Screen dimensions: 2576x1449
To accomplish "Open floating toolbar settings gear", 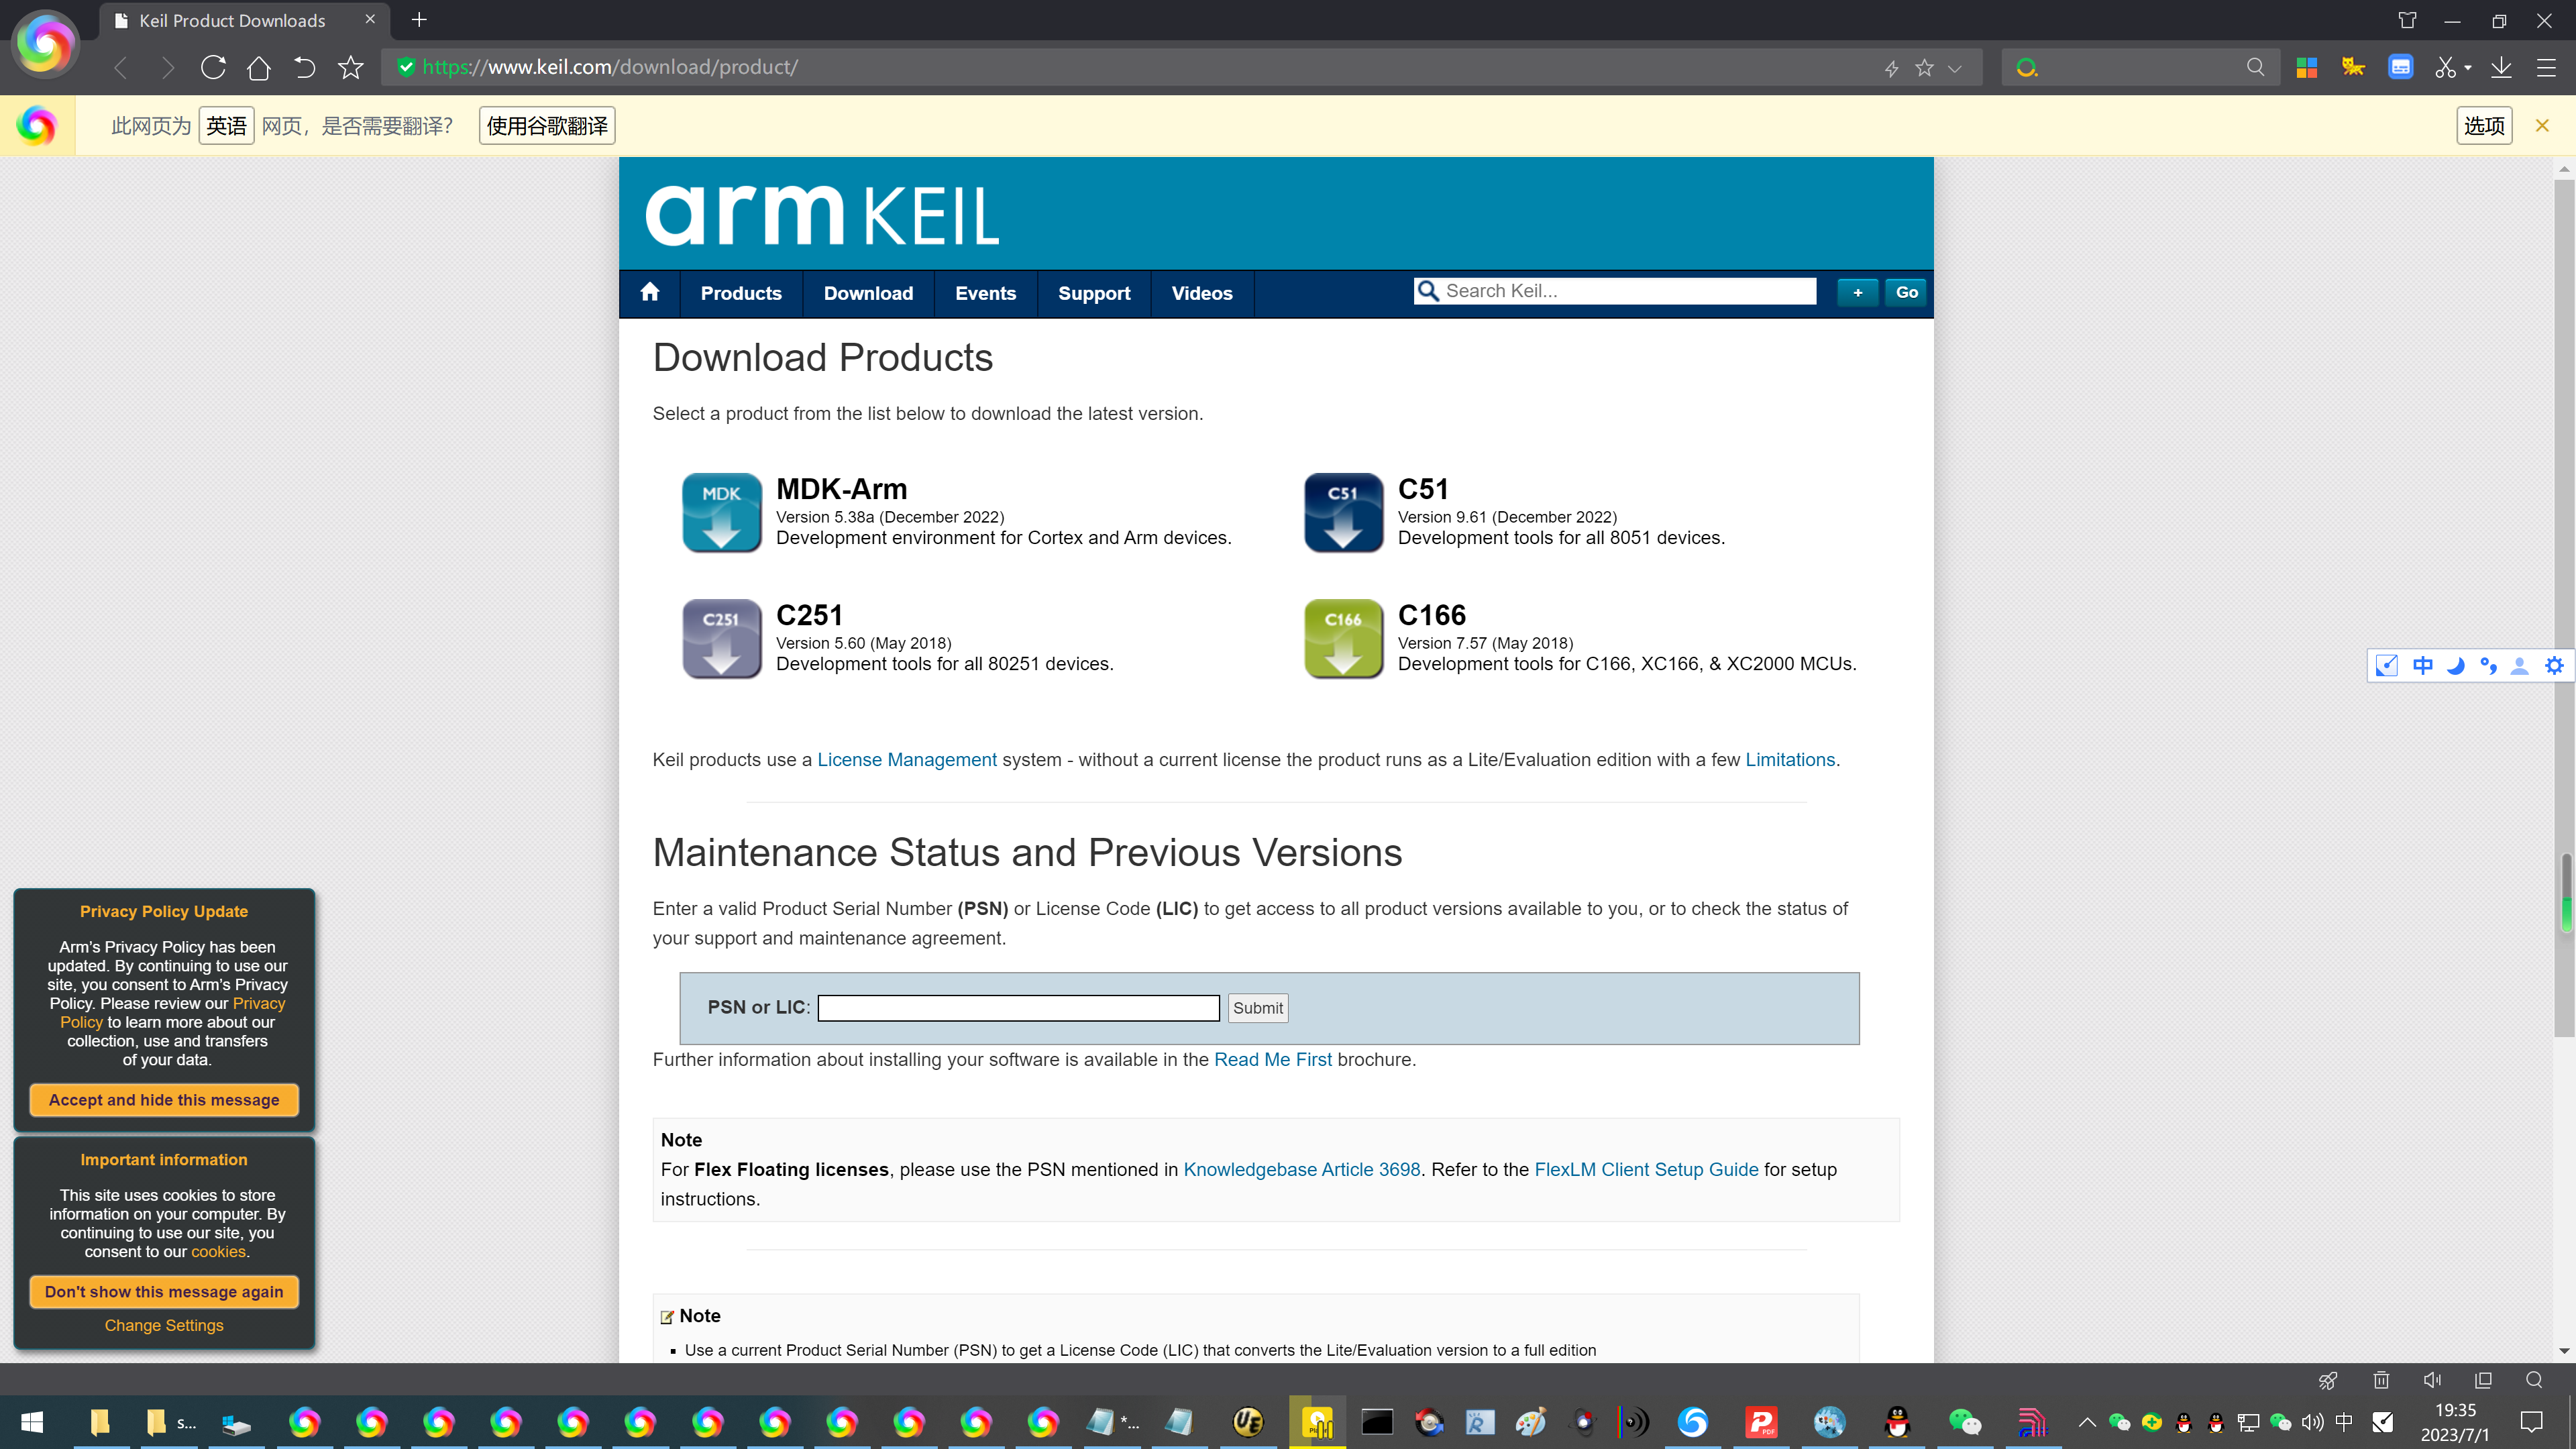I will point(2553,666).
